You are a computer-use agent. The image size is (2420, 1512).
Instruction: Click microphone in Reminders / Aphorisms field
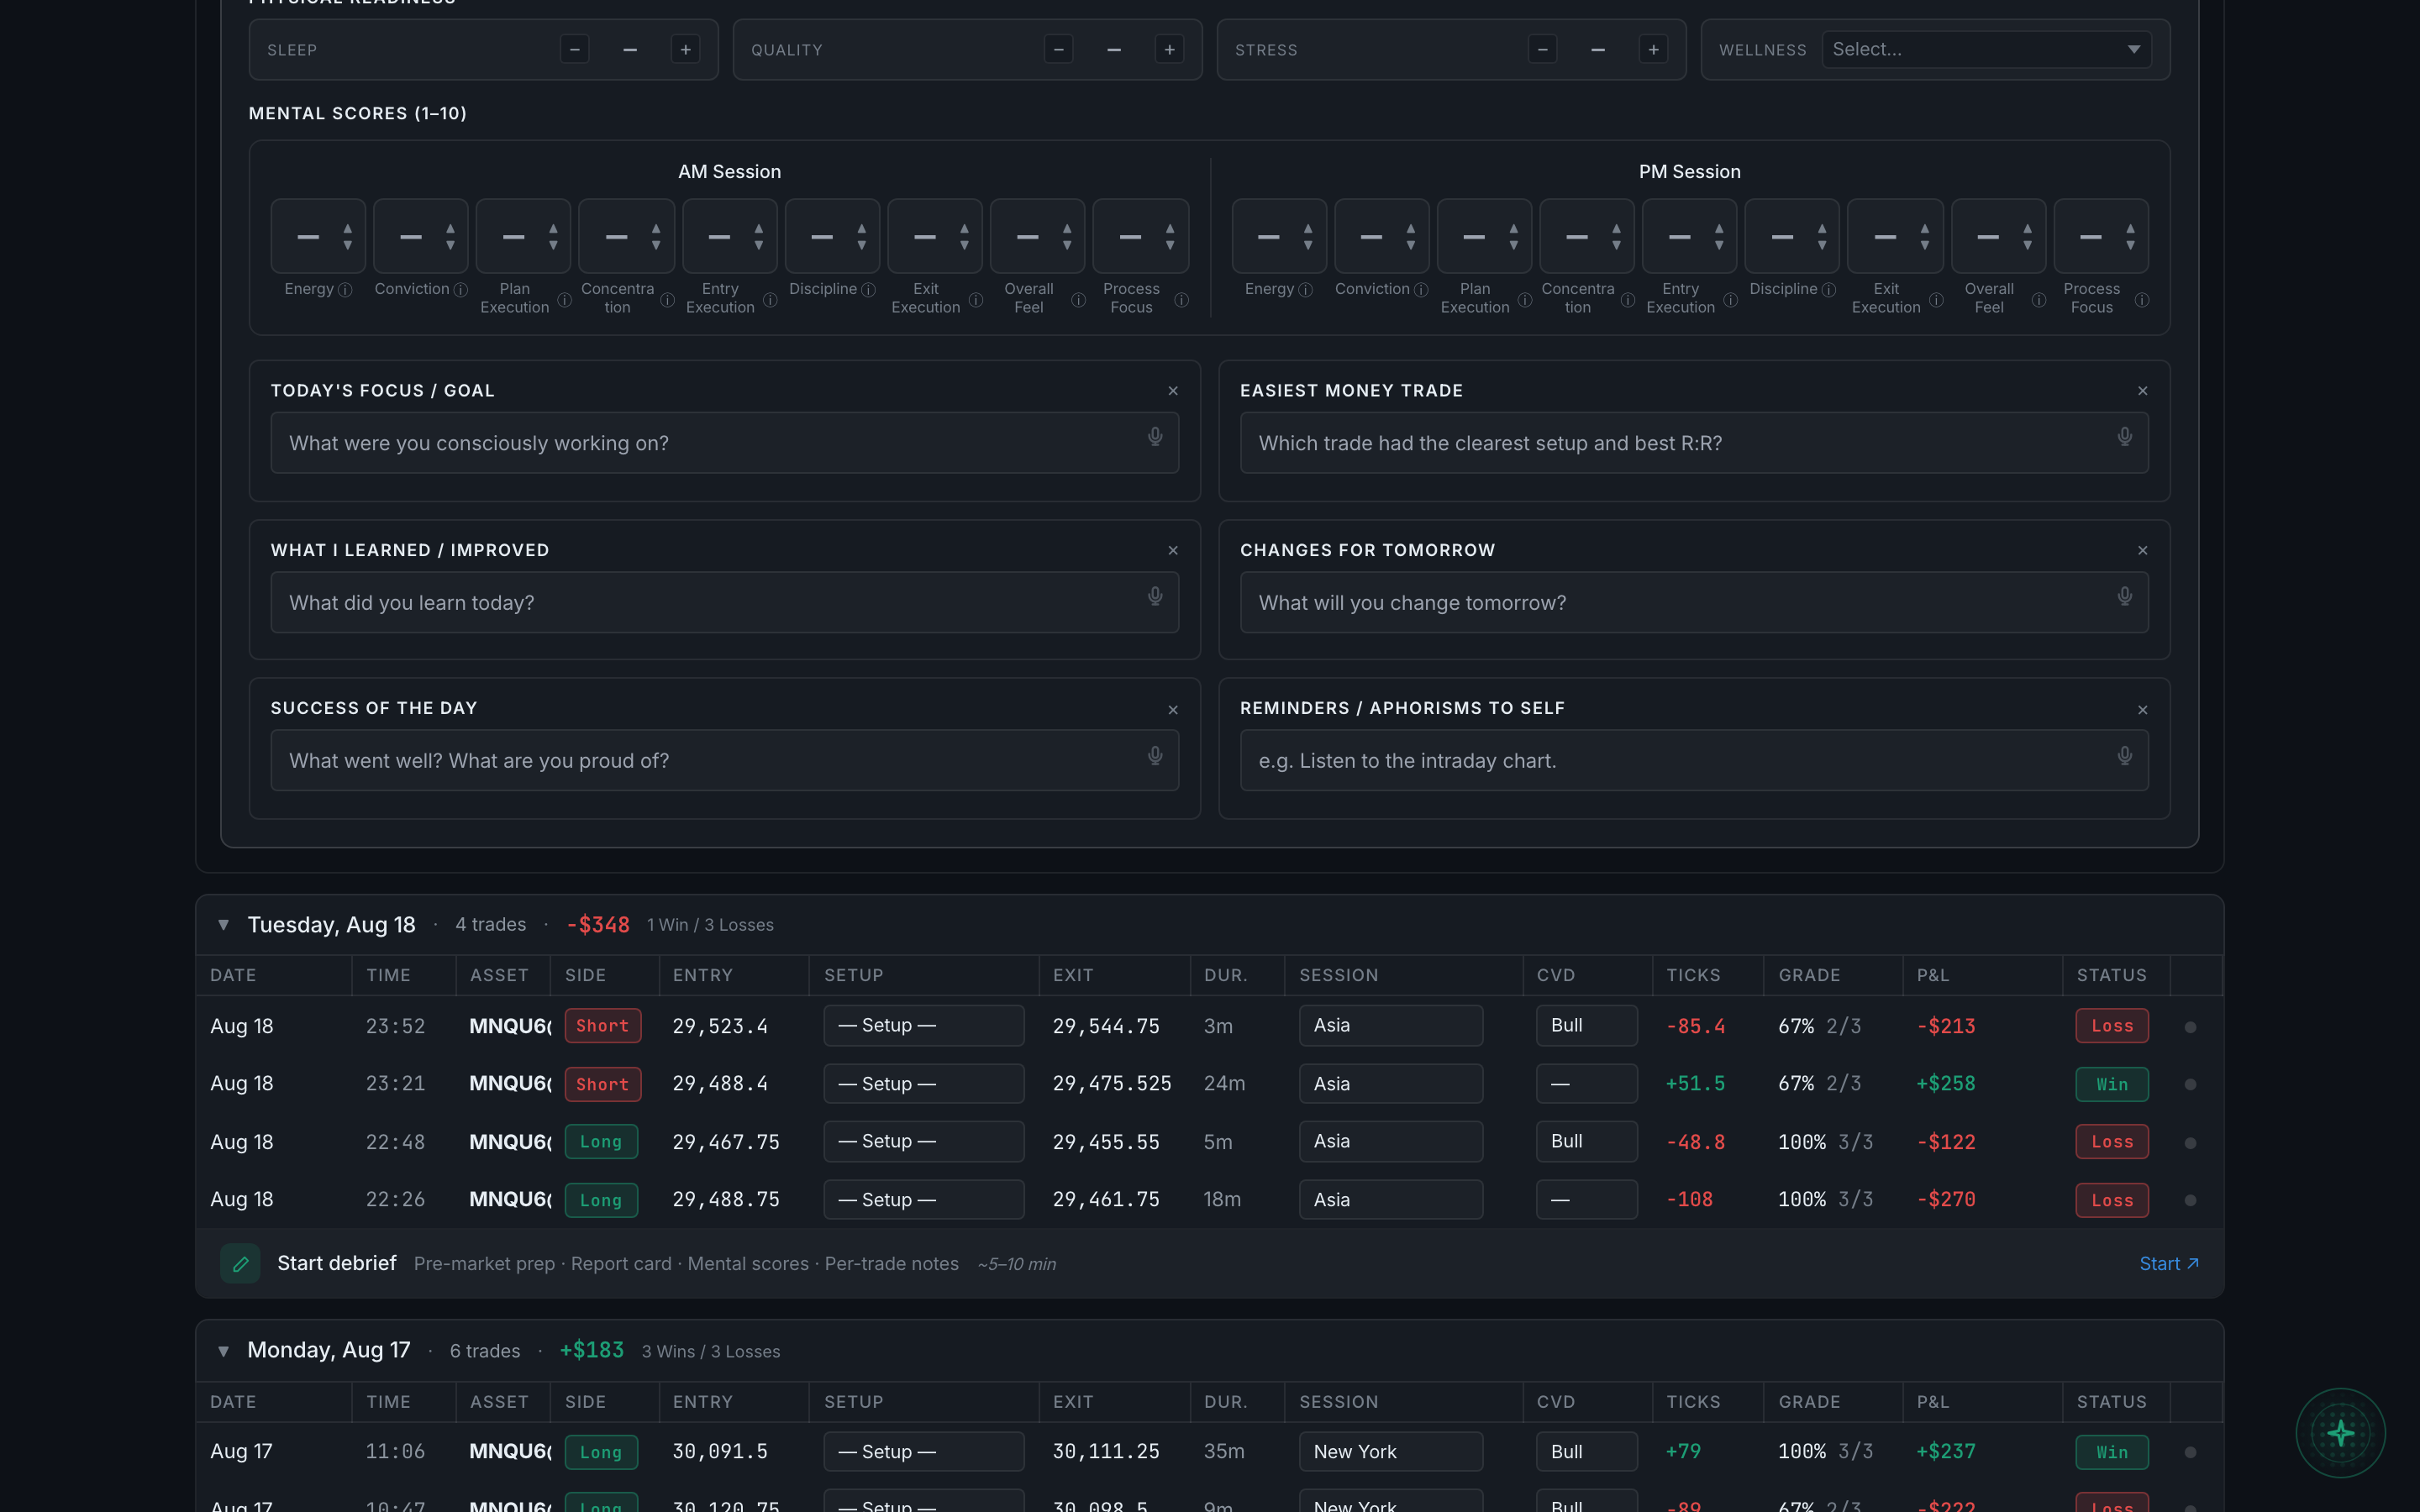(x=2125, y=756)
